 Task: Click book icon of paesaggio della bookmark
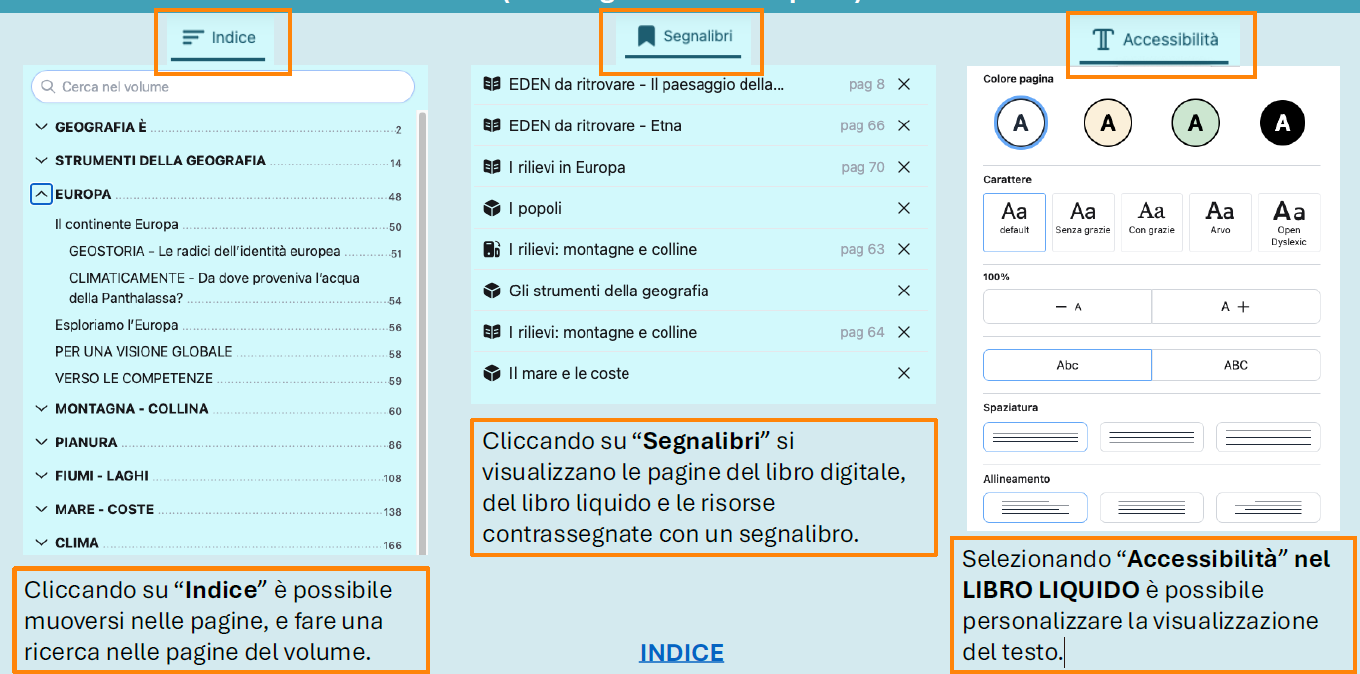coord(491,84)
